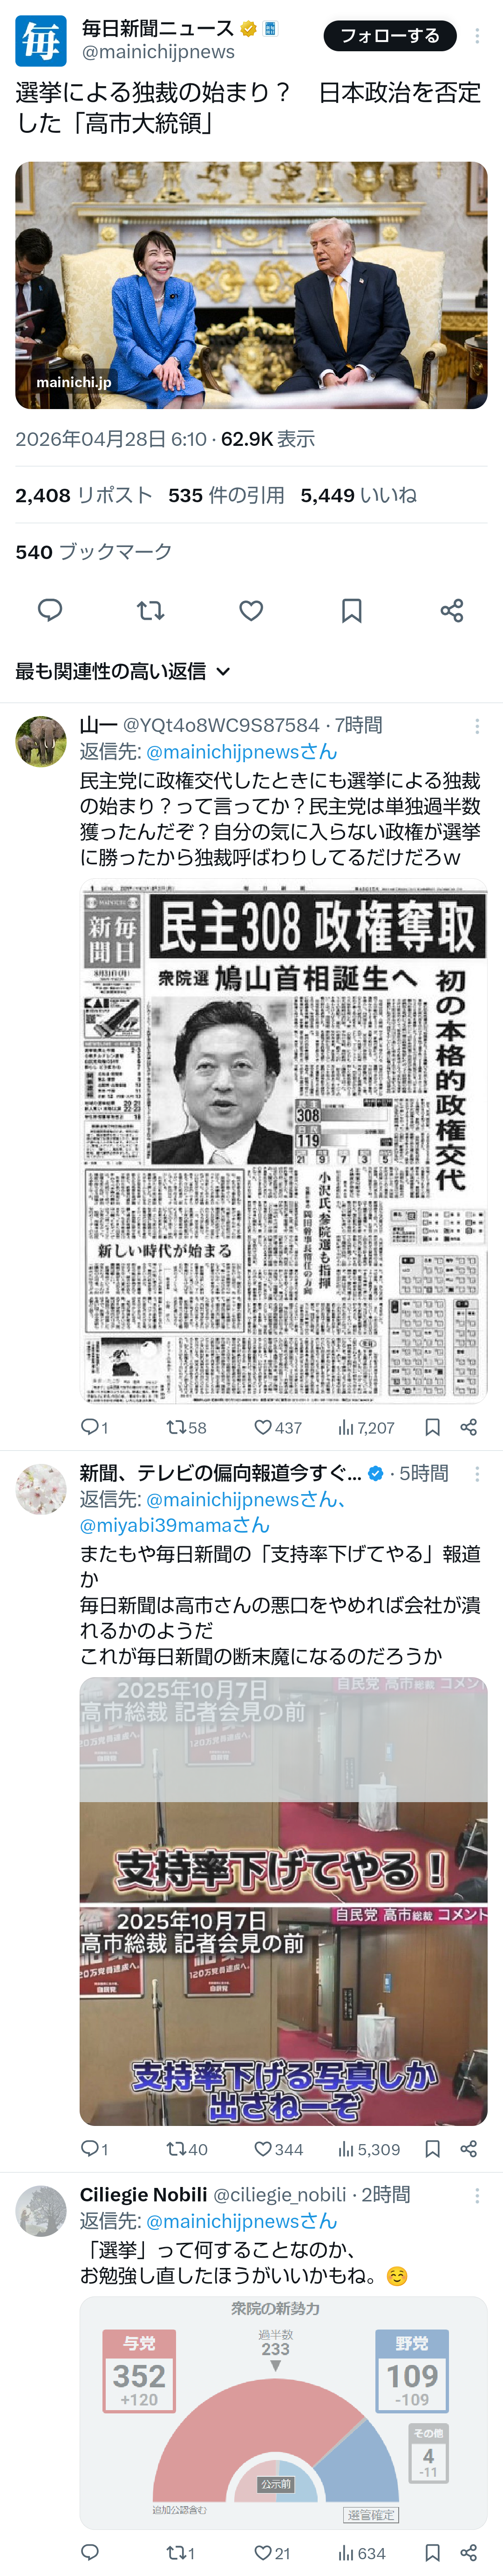Expand the 最も関連性の高い返信 sort dropdown
The width and height of the screenshot is (503, 2576).
point(123,671)
